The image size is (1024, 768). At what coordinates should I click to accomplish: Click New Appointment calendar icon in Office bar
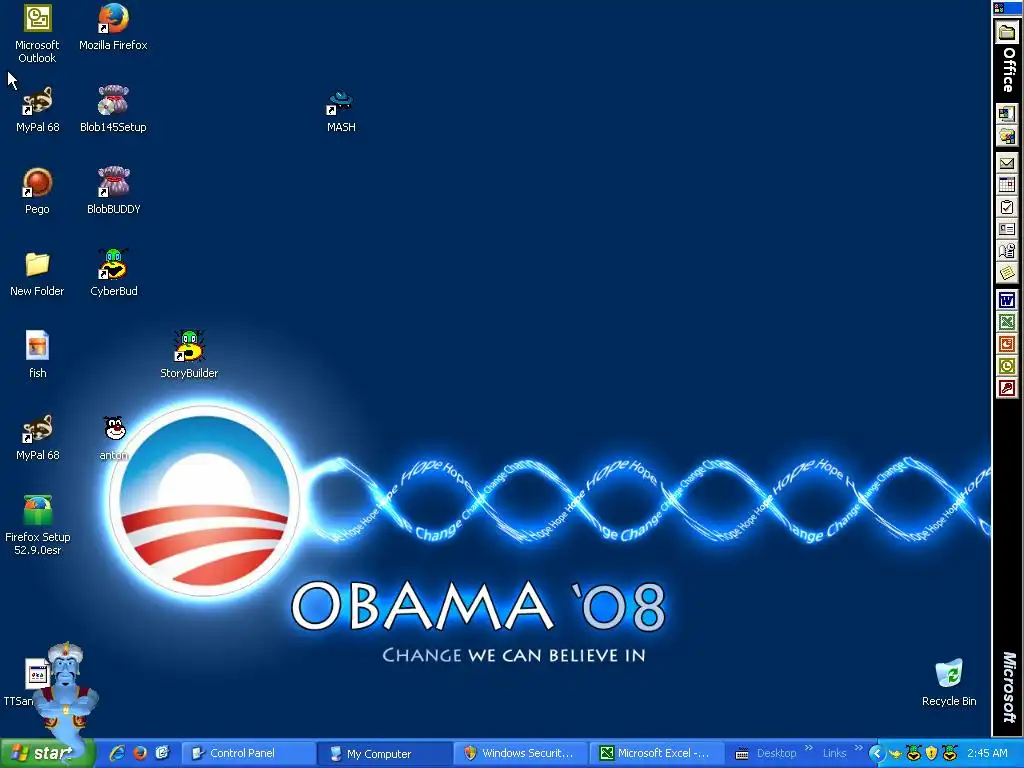pos(1006,185)
